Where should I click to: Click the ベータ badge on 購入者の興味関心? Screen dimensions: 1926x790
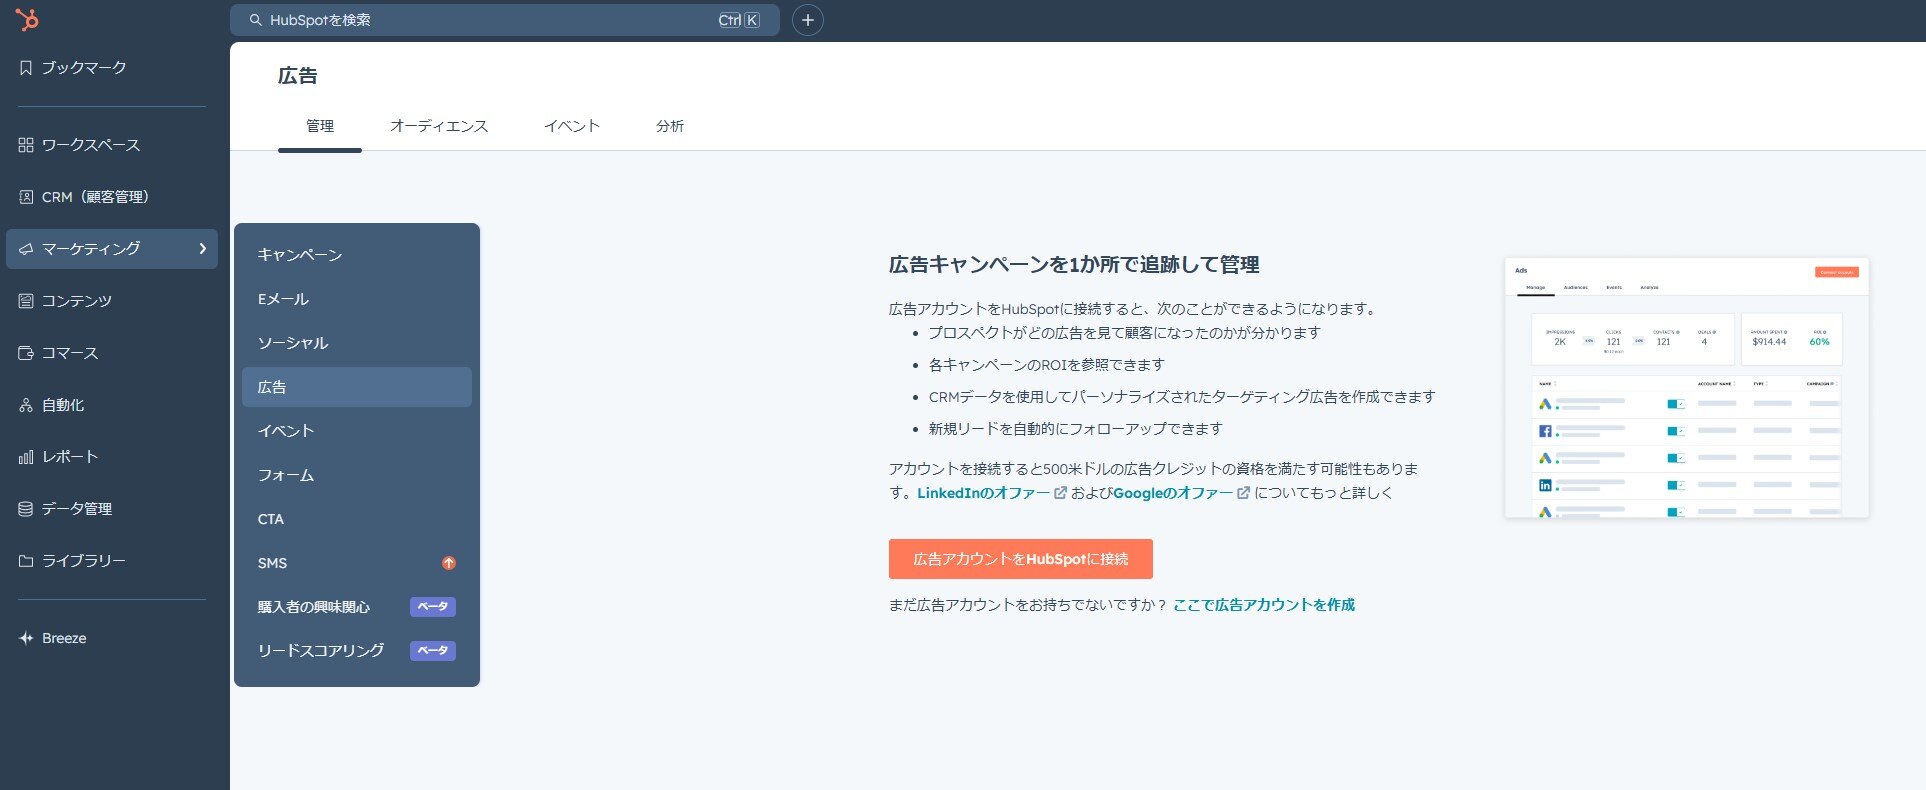[x=433, y=607]
